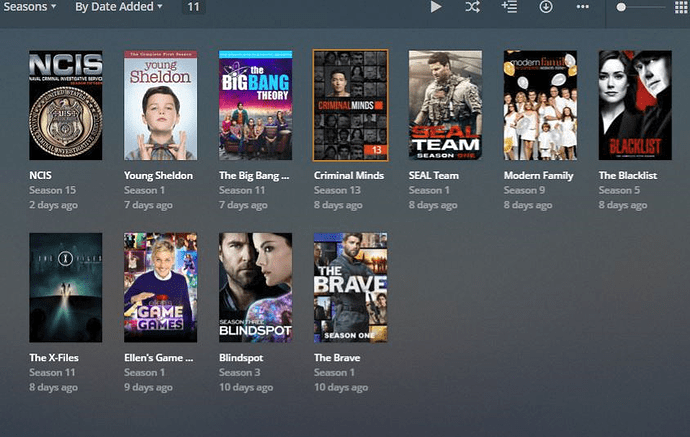The width and height of the screenshot is (690, 437).
Task: Add items to playlist icon
Action: [509, 7]
